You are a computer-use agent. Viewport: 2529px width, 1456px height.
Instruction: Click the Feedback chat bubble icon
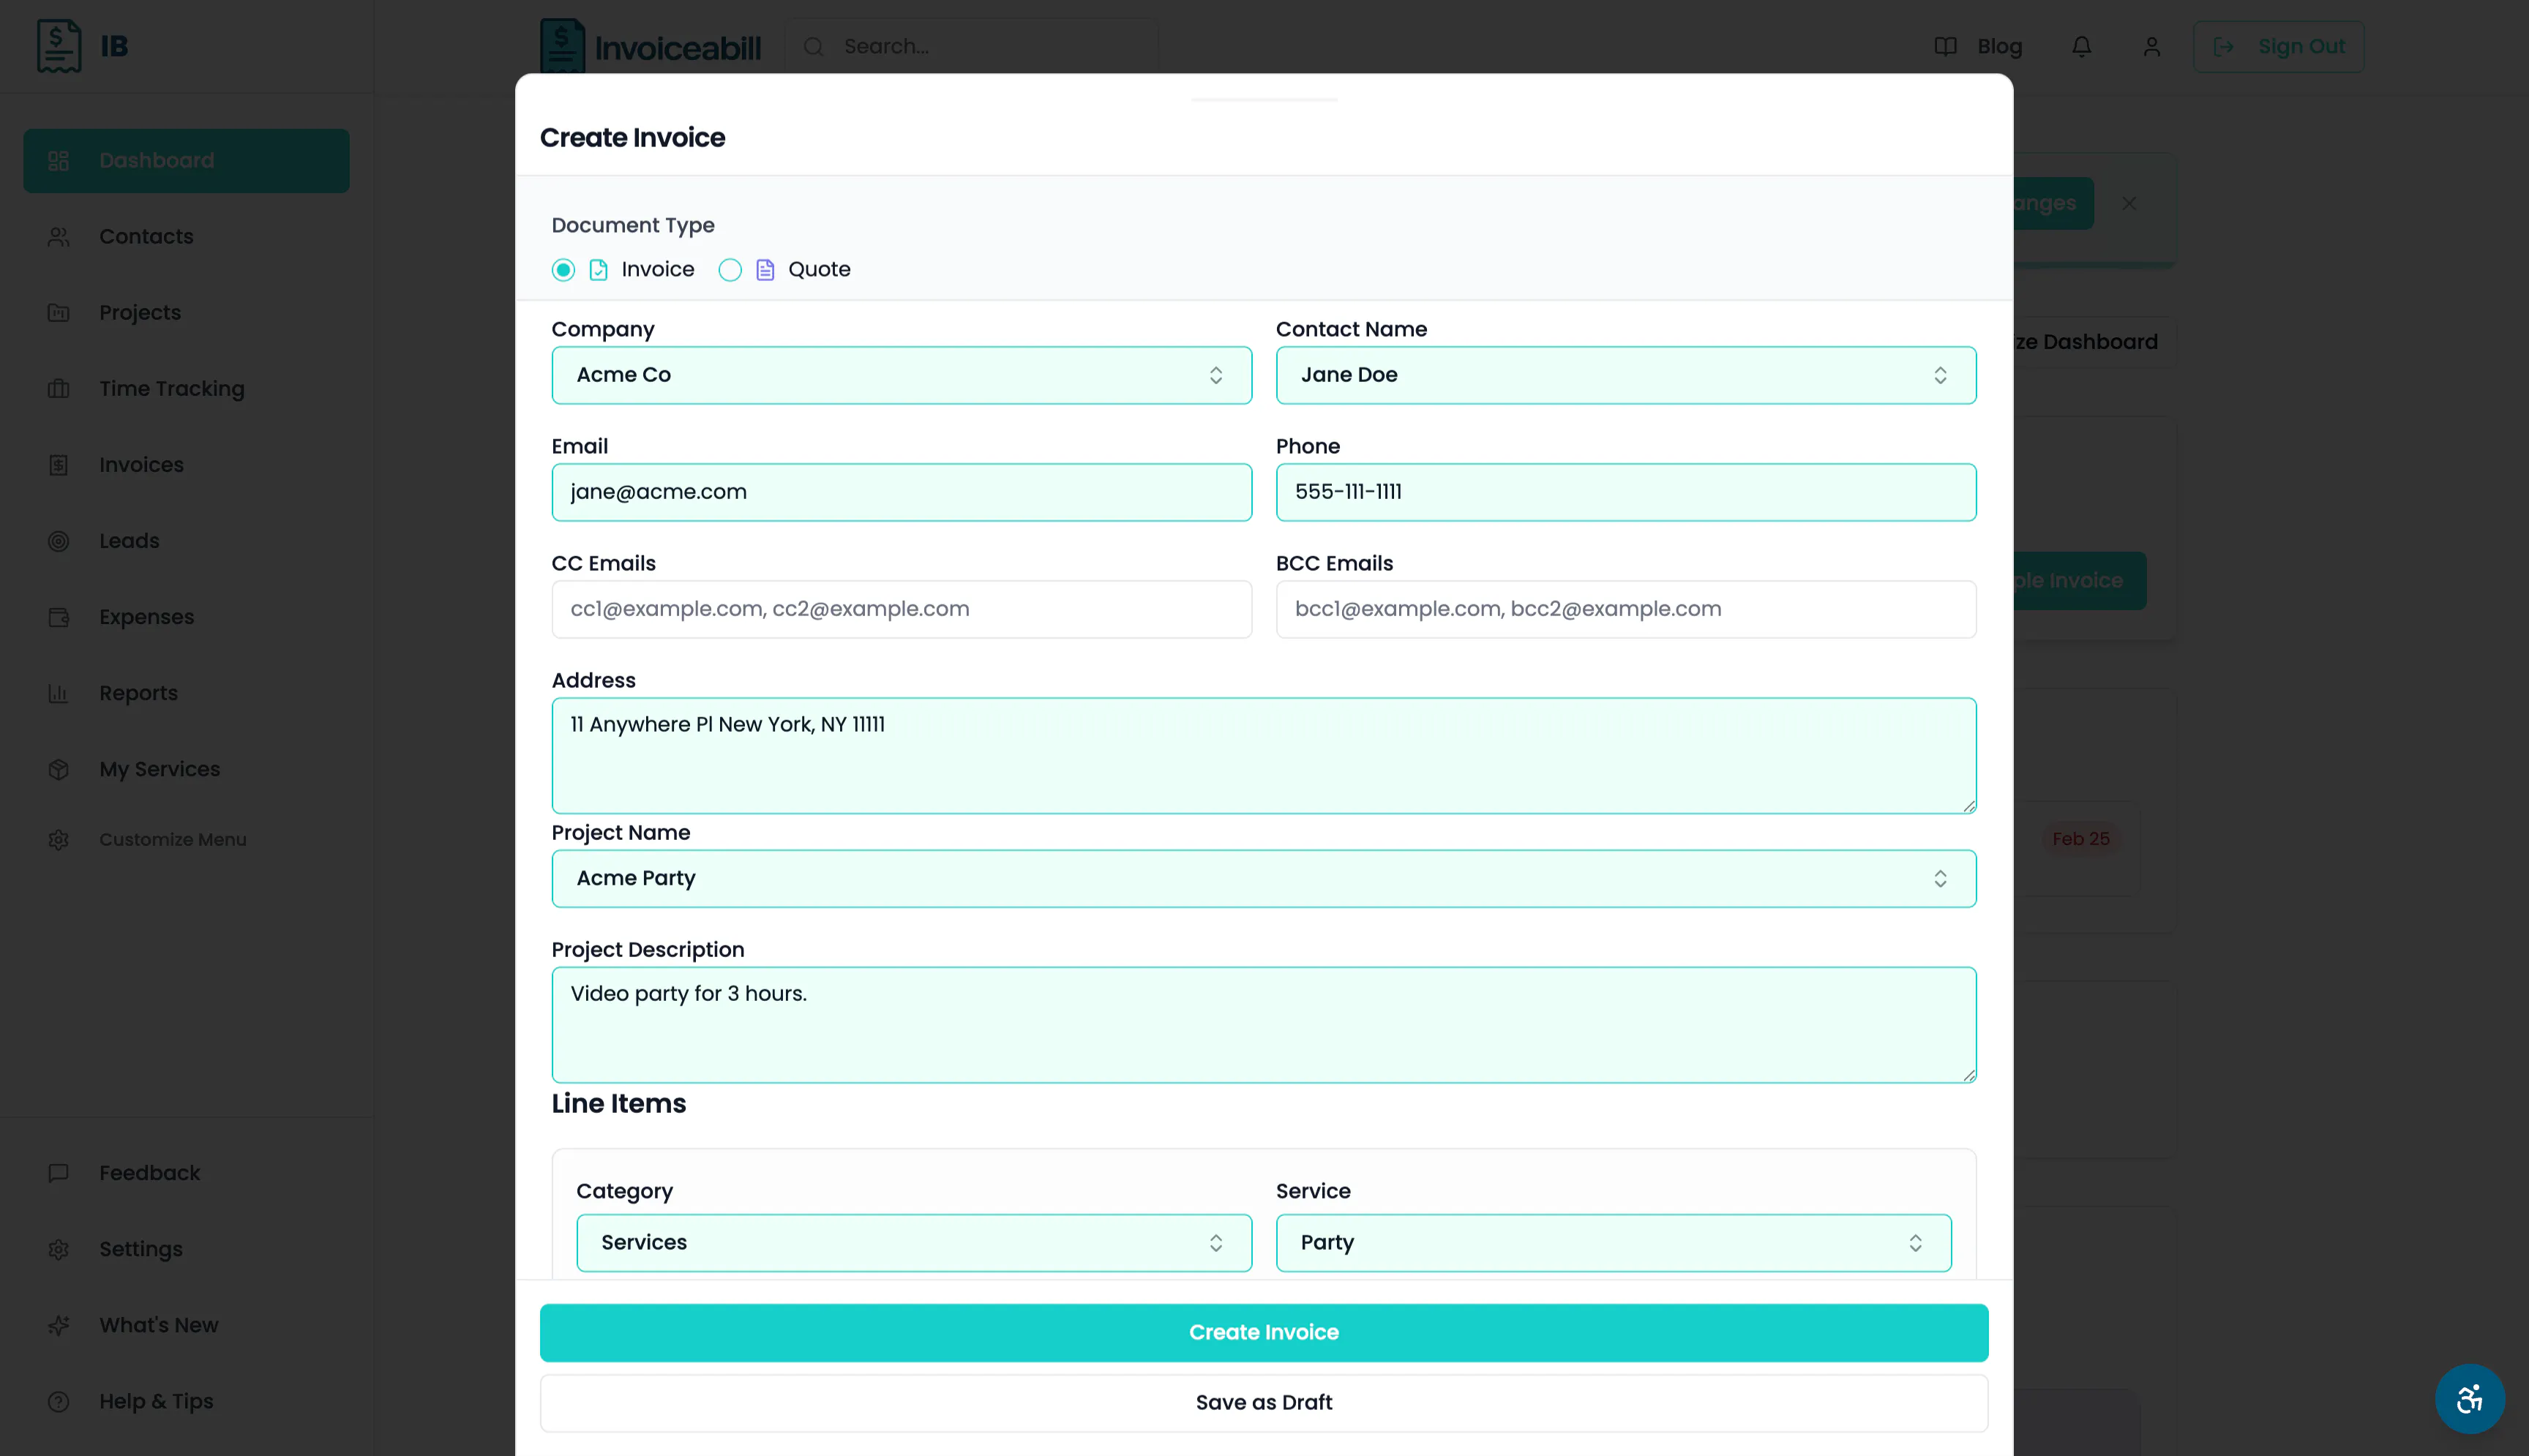tap(59, 1173)
